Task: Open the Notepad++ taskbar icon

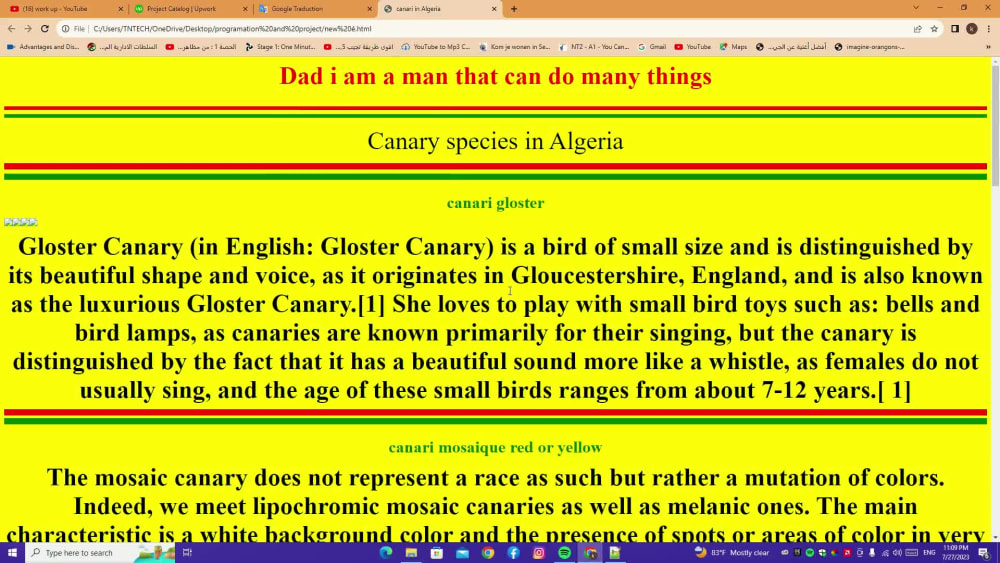Action: (615, 552)
